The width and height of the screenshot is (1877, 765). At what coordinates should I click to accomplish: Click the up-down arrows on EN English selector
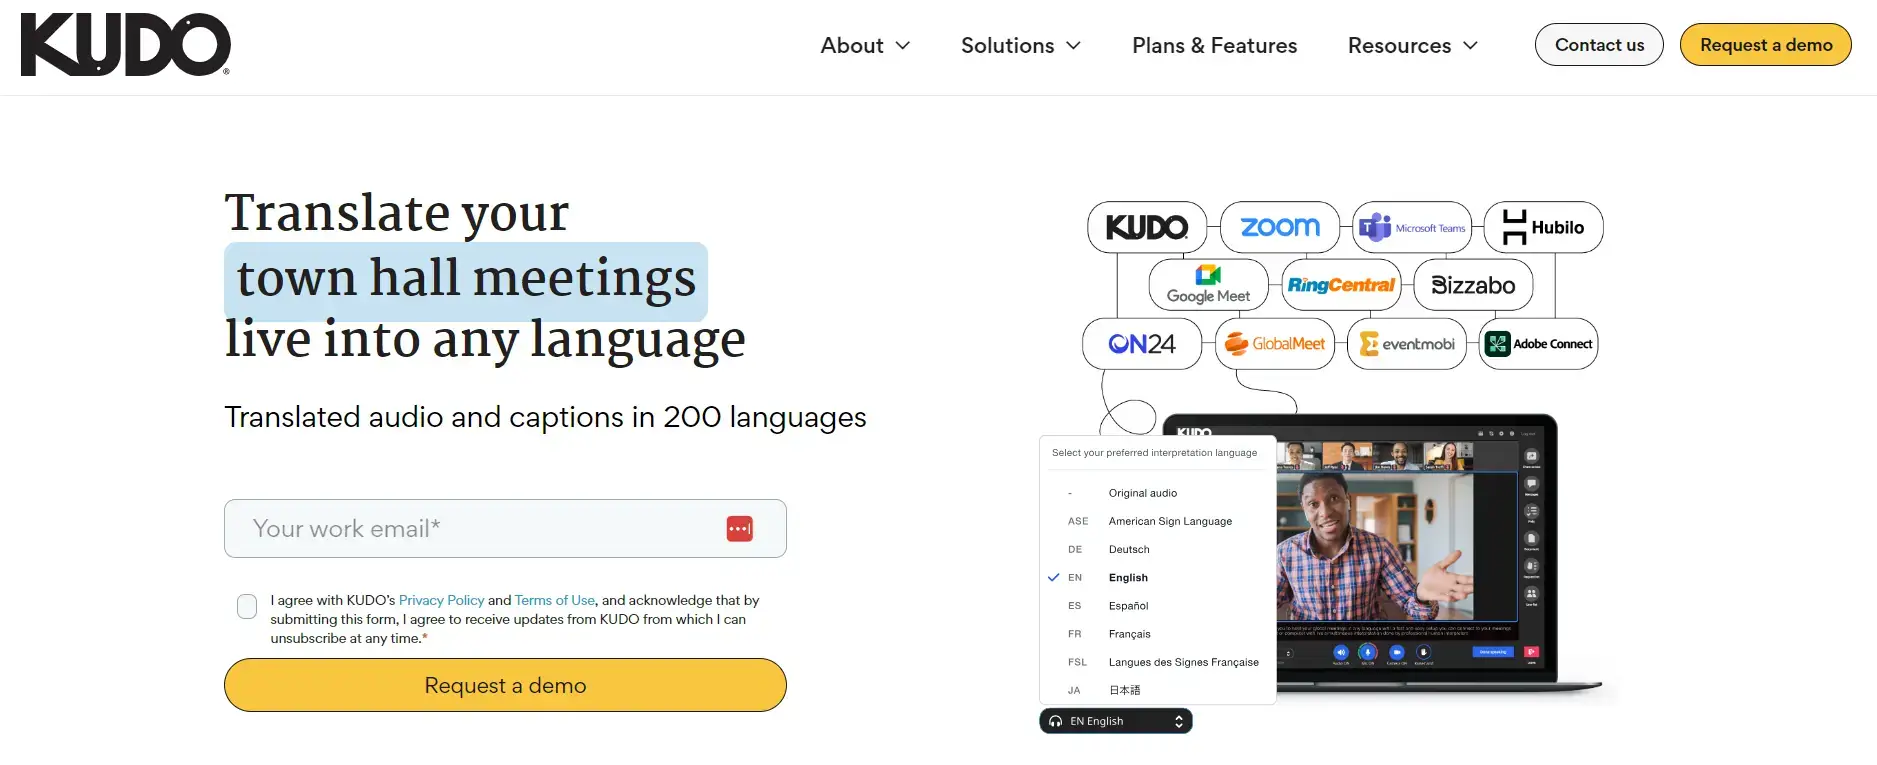pos(1179,721)
